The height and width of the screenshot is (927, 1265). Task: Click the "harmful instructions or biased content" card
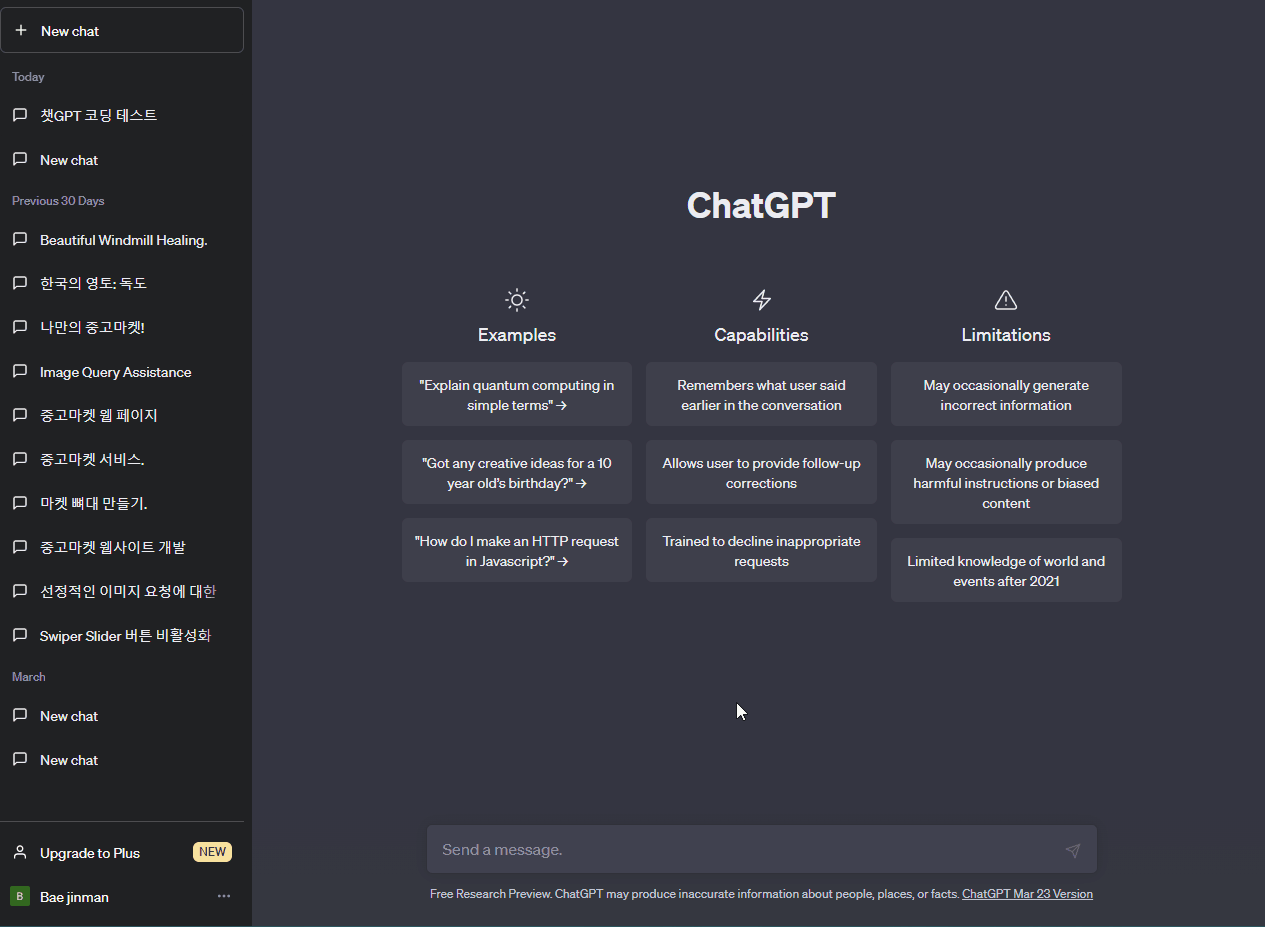pos(1006,482)
